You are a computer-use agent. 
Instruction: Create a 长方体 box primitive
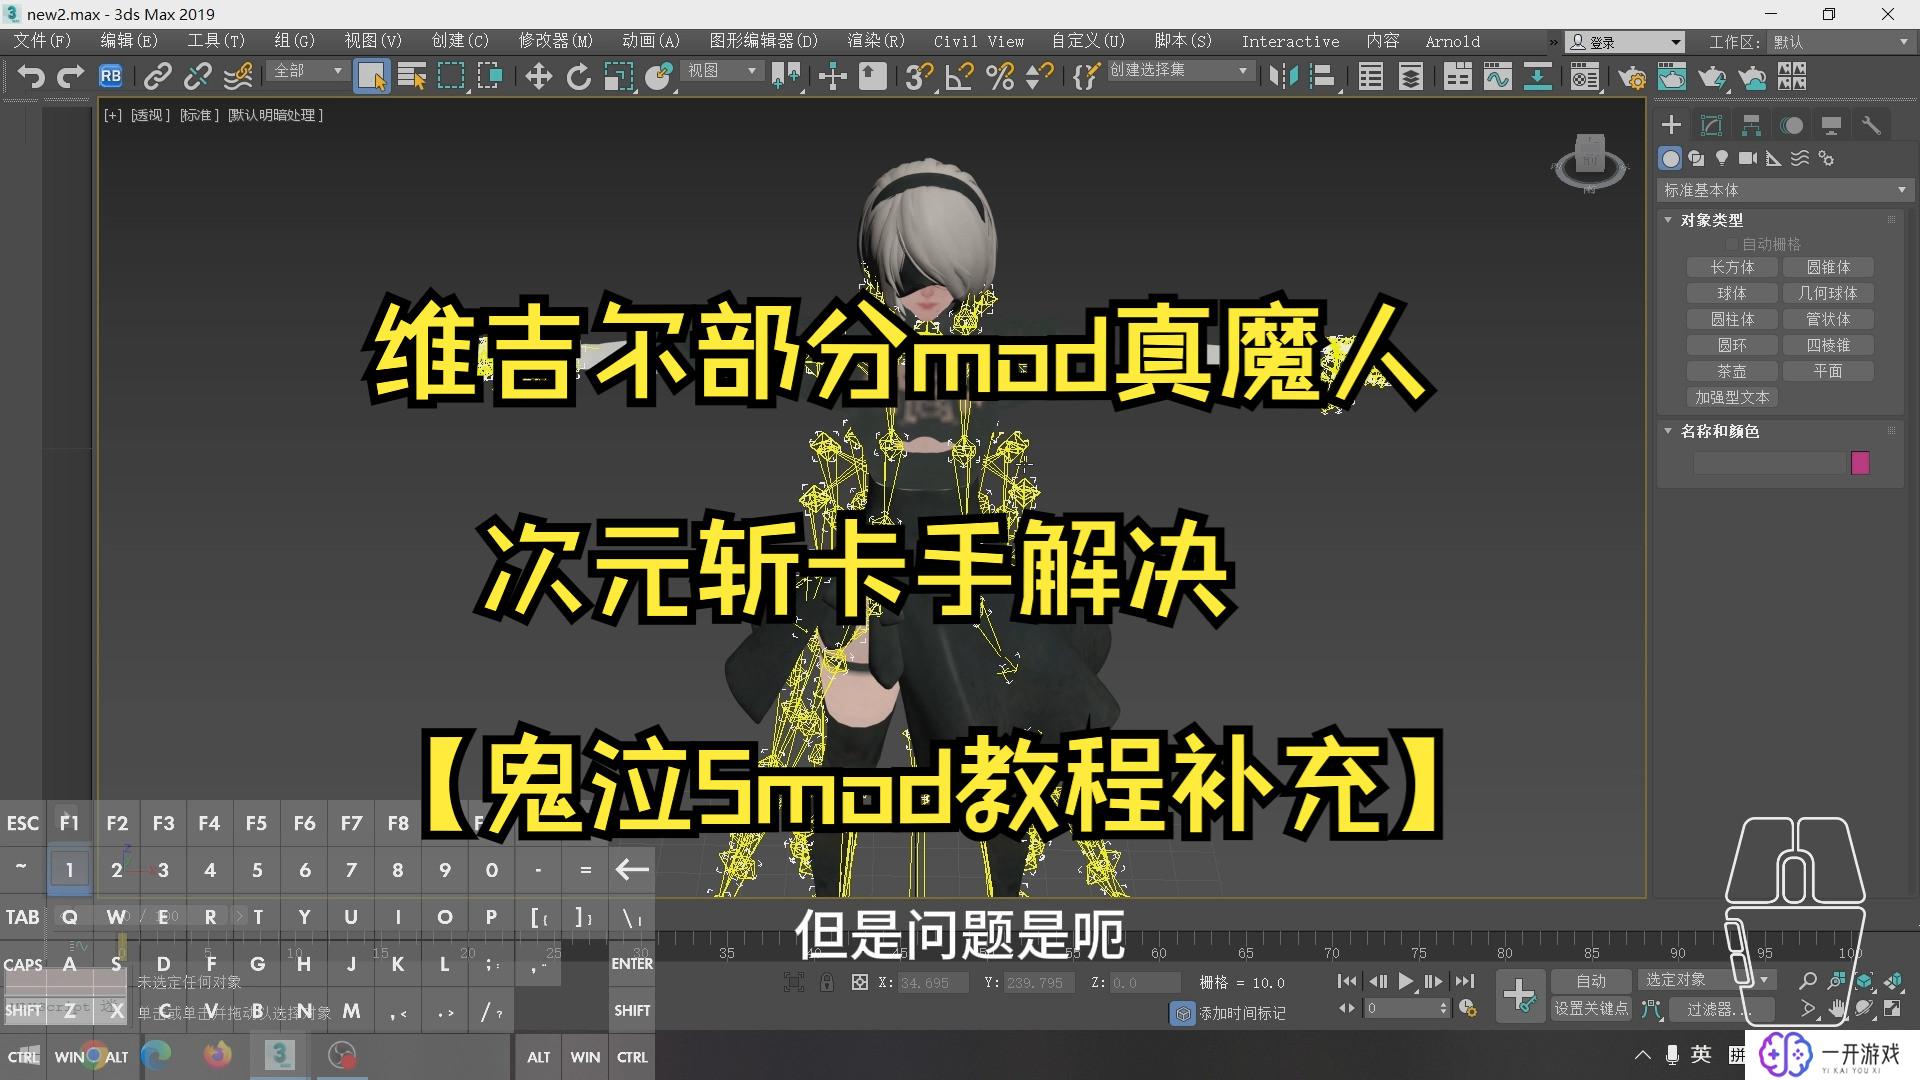[1732, 267]
